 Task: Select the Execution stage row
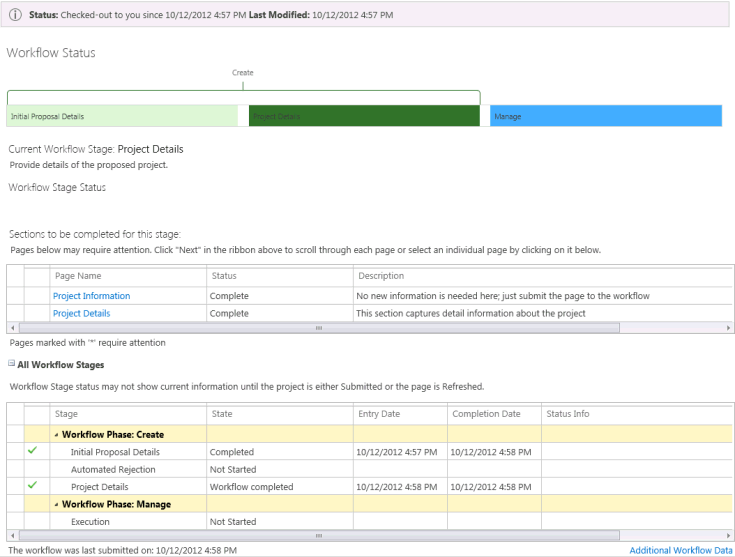(369, 521)
